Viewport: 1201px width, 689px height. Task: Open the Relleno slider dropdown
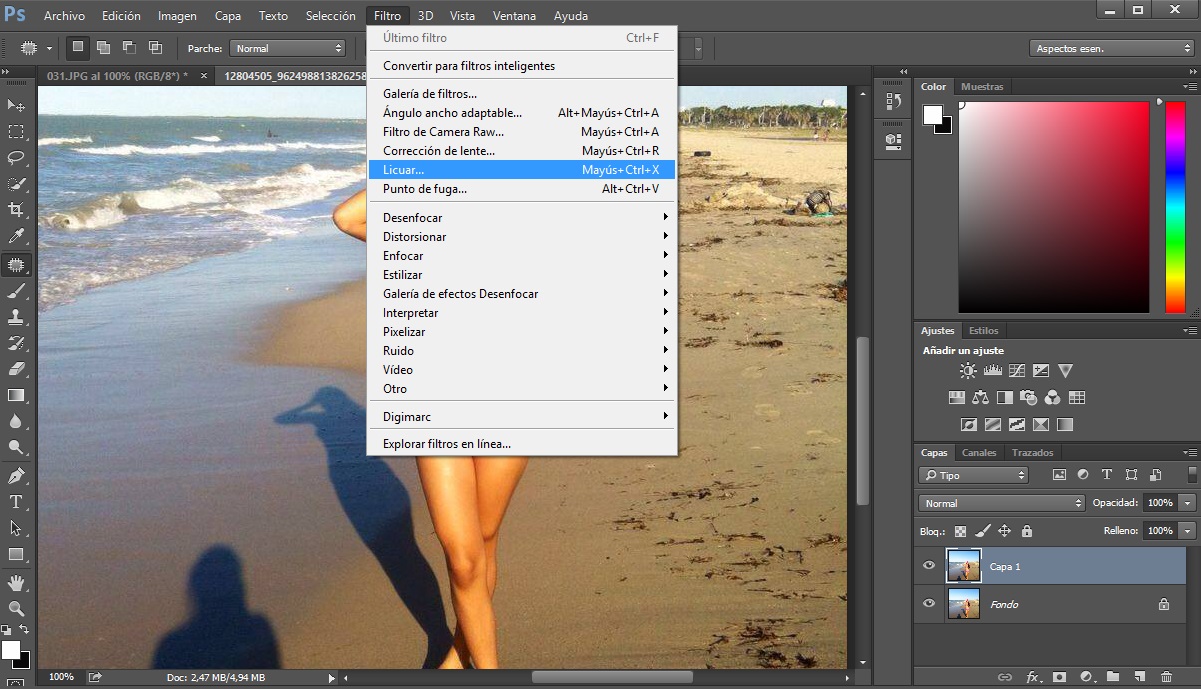(1187, 531)
